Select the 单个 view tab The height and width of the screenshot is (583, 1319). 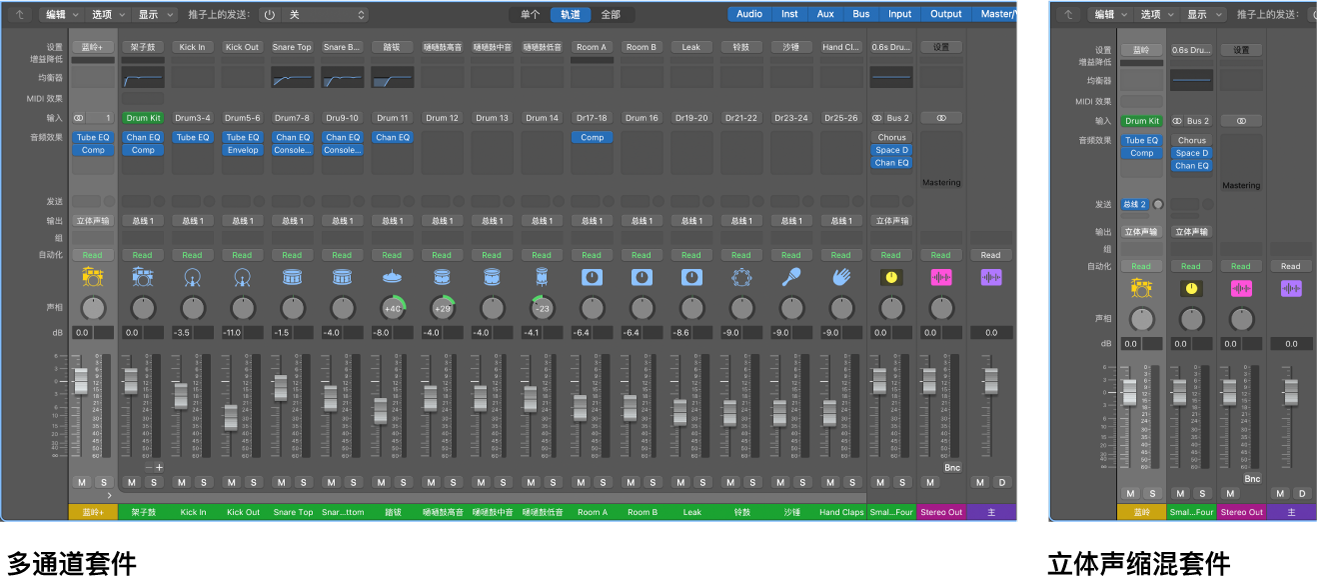[530, 15]
